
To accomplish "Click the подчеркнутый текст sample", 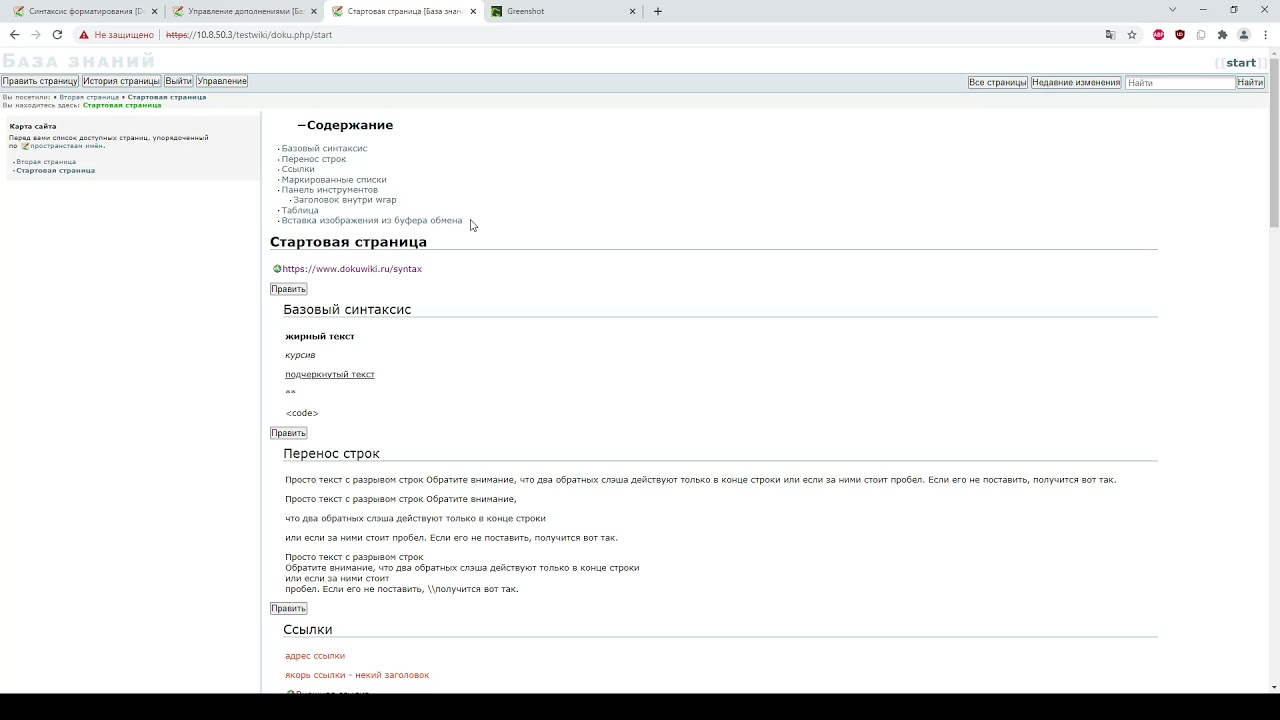I will click(x=330, y=374).
